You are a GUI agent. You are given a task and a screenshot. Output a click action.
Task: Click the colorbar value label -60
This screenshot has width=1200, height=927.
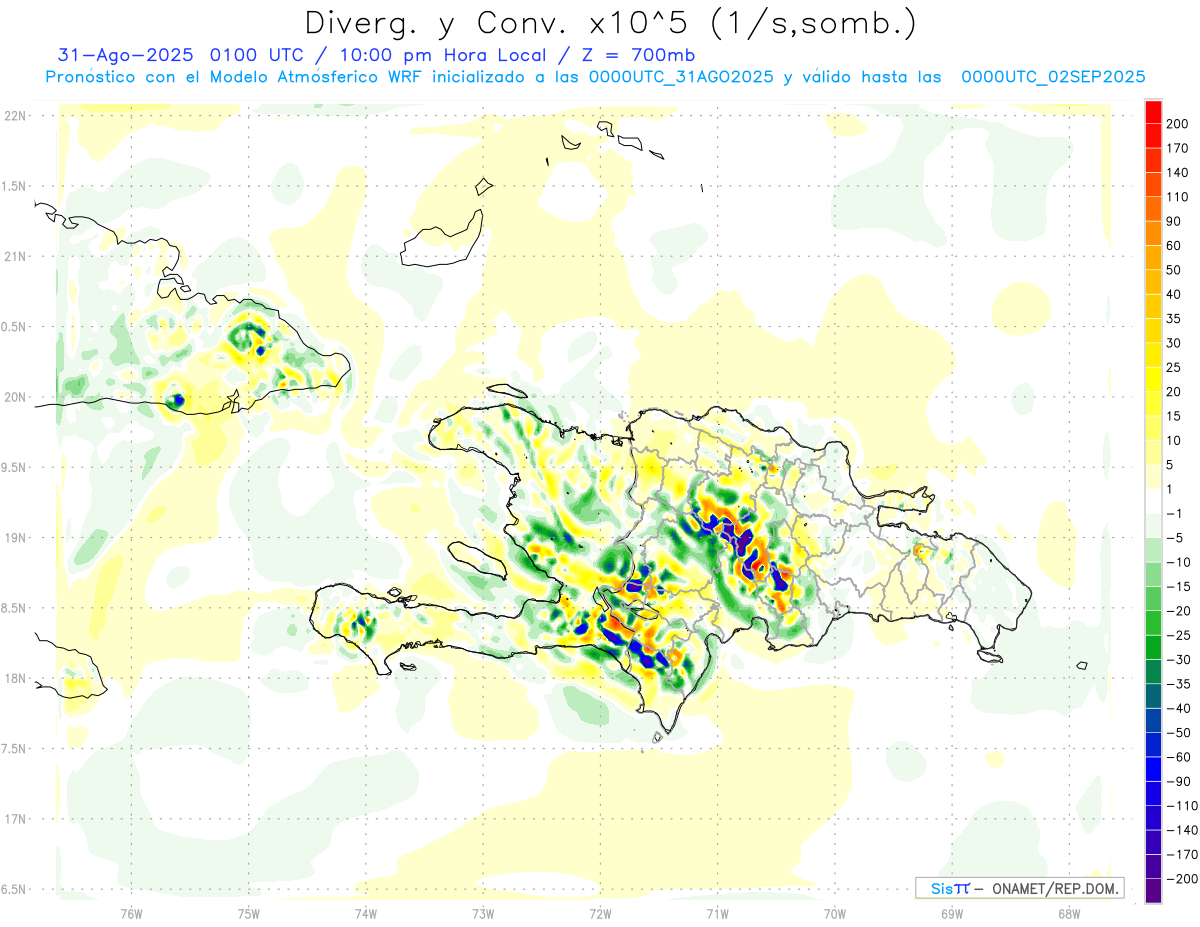click(1178, 757)
